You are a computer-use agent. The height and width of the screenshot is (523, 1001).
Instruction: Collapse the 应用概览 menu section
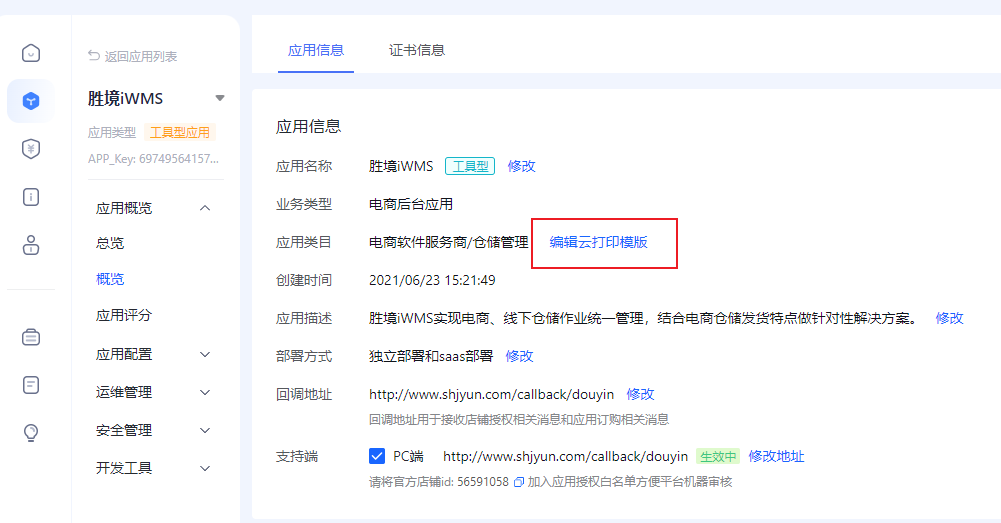(x=205, y=208)
